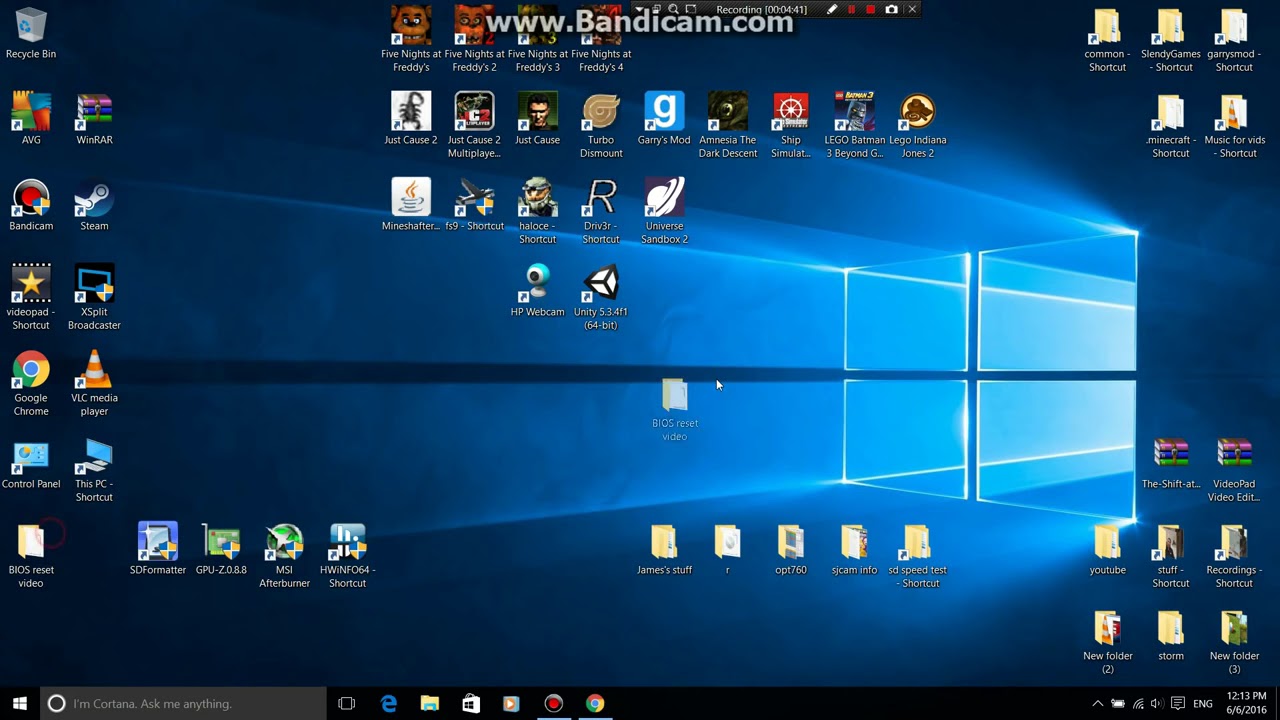The image size is (1280, 720).
Task: Open the Windows Start menu
Action: pos(20,704)
